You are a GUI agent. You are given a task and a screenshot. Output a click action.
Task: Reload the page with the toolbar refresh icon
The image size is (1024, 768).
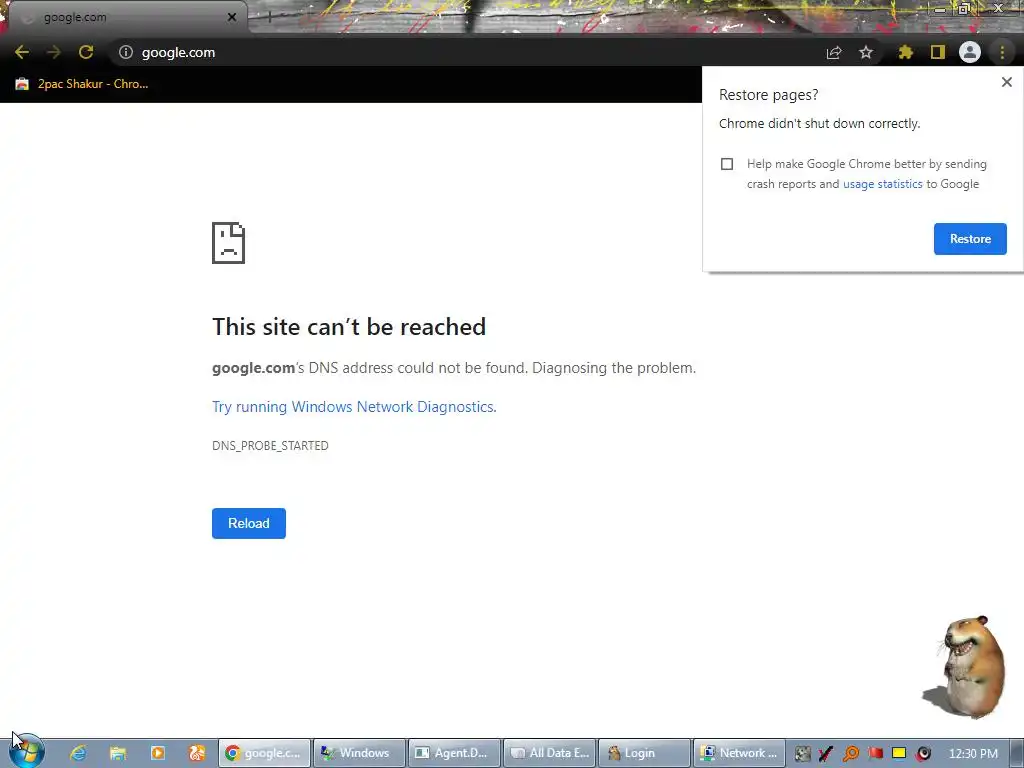coord(86,52)
